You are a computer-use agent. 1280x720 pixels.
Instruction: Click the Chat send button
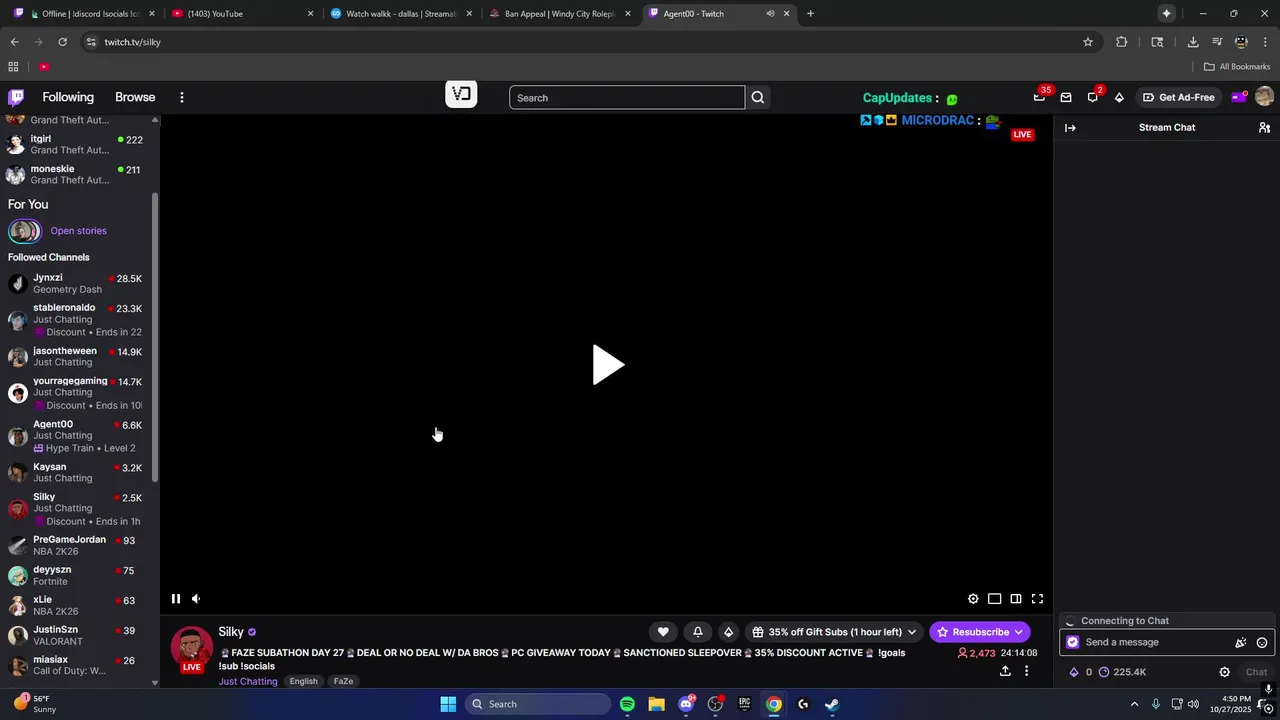1256,672
